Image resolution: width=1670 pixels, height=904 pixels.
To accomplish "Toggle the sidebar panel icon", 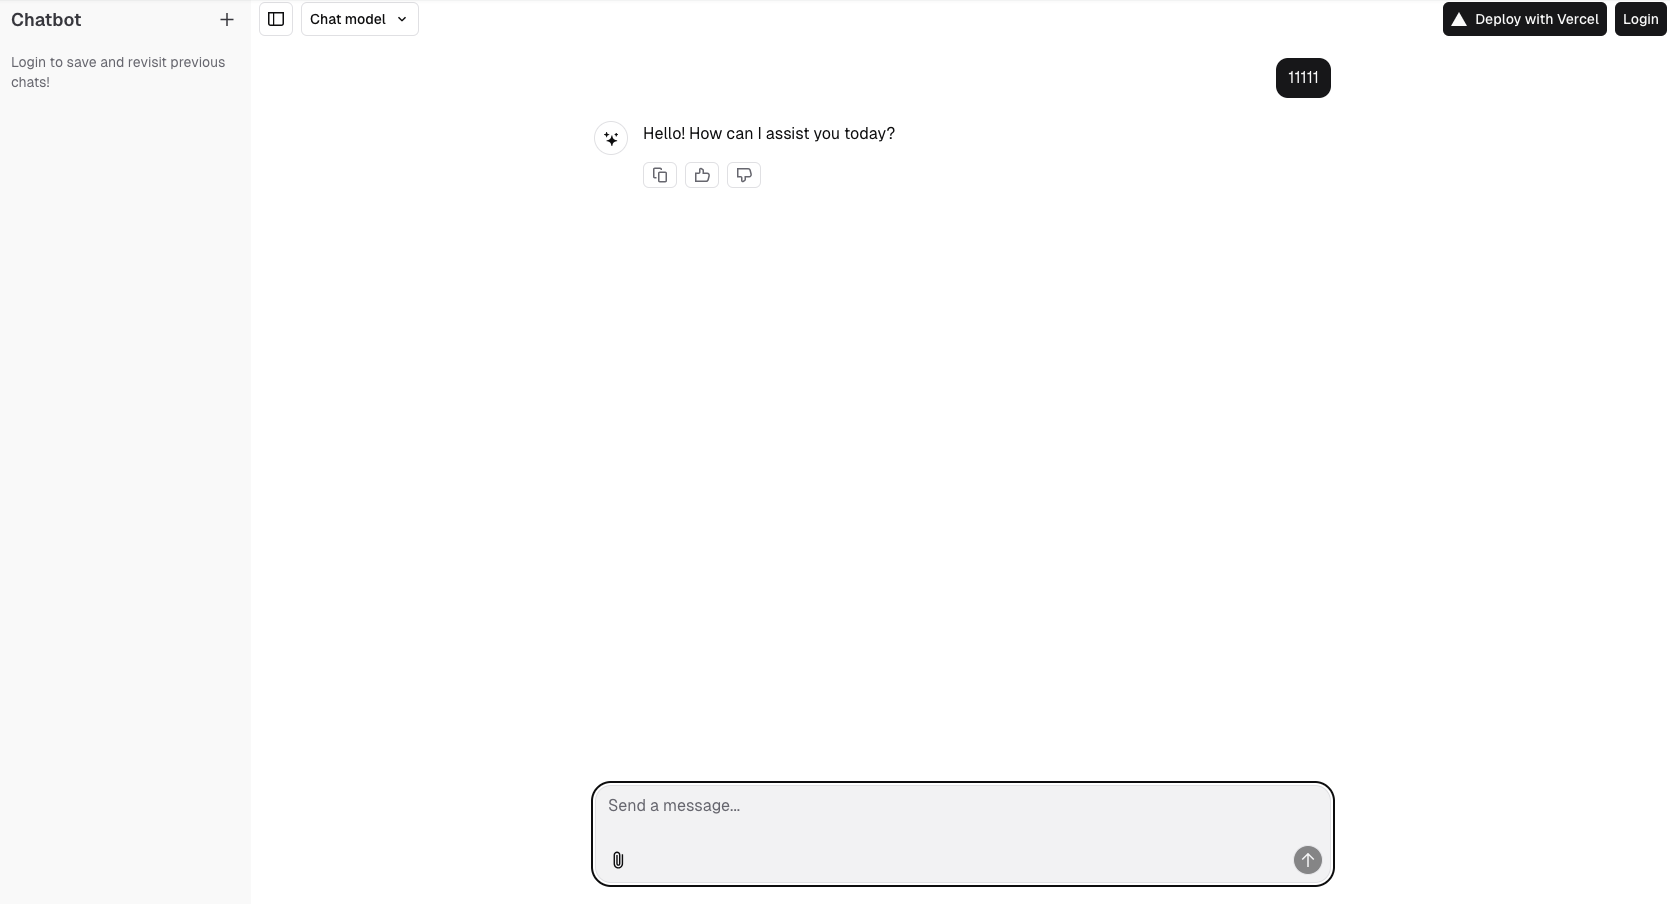I will pos(276,19).
